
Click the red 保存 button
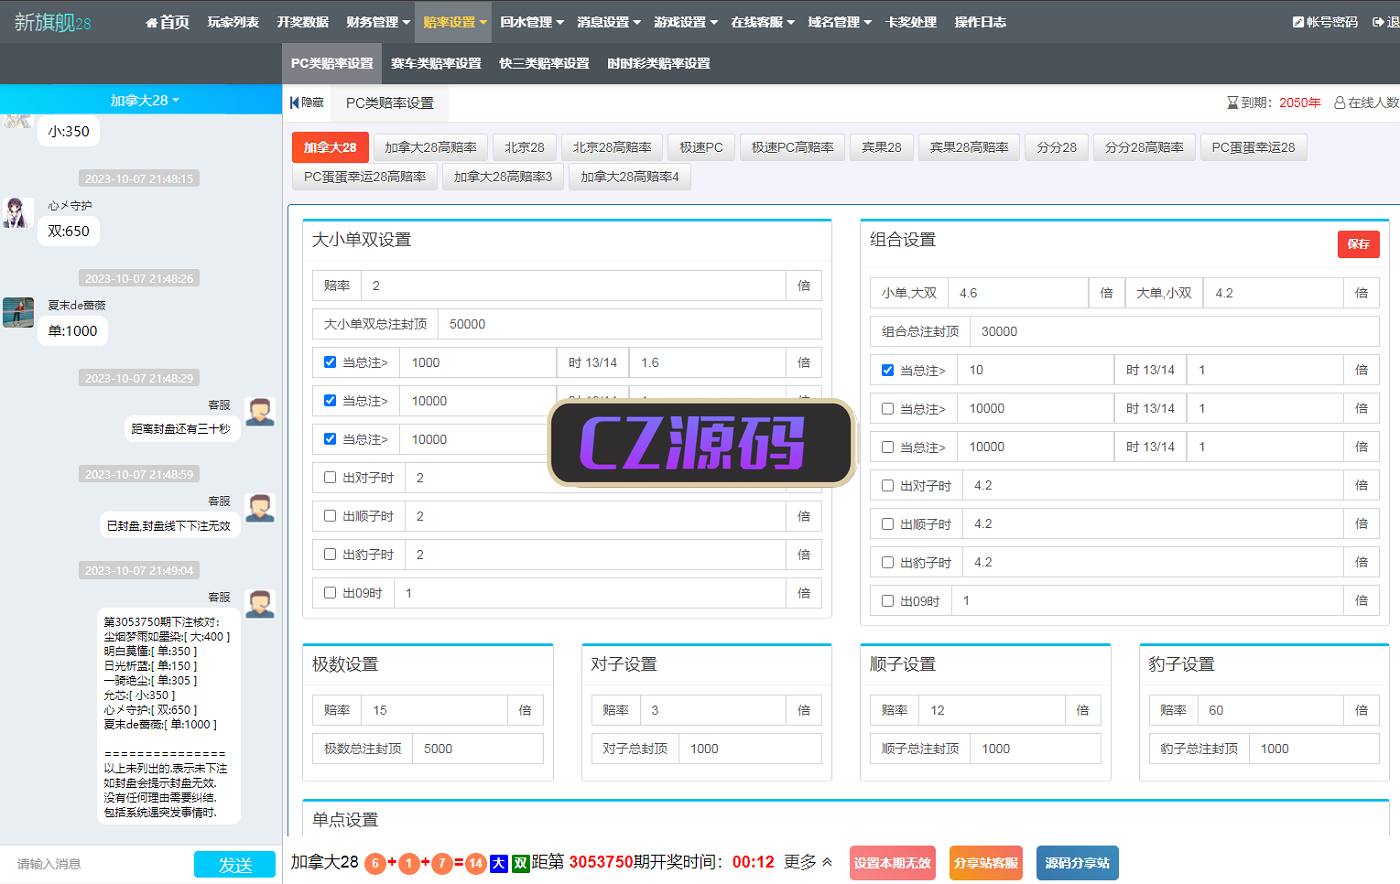click(x=1358, y=244)
